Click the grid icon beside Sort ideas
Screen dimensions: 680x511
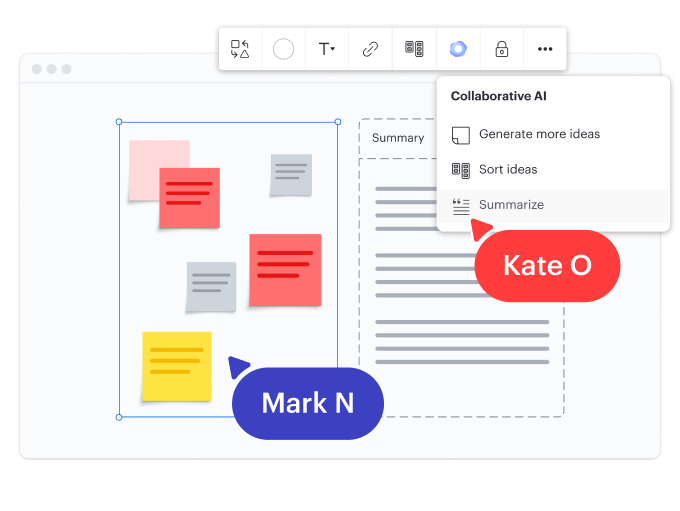point(461,170)
